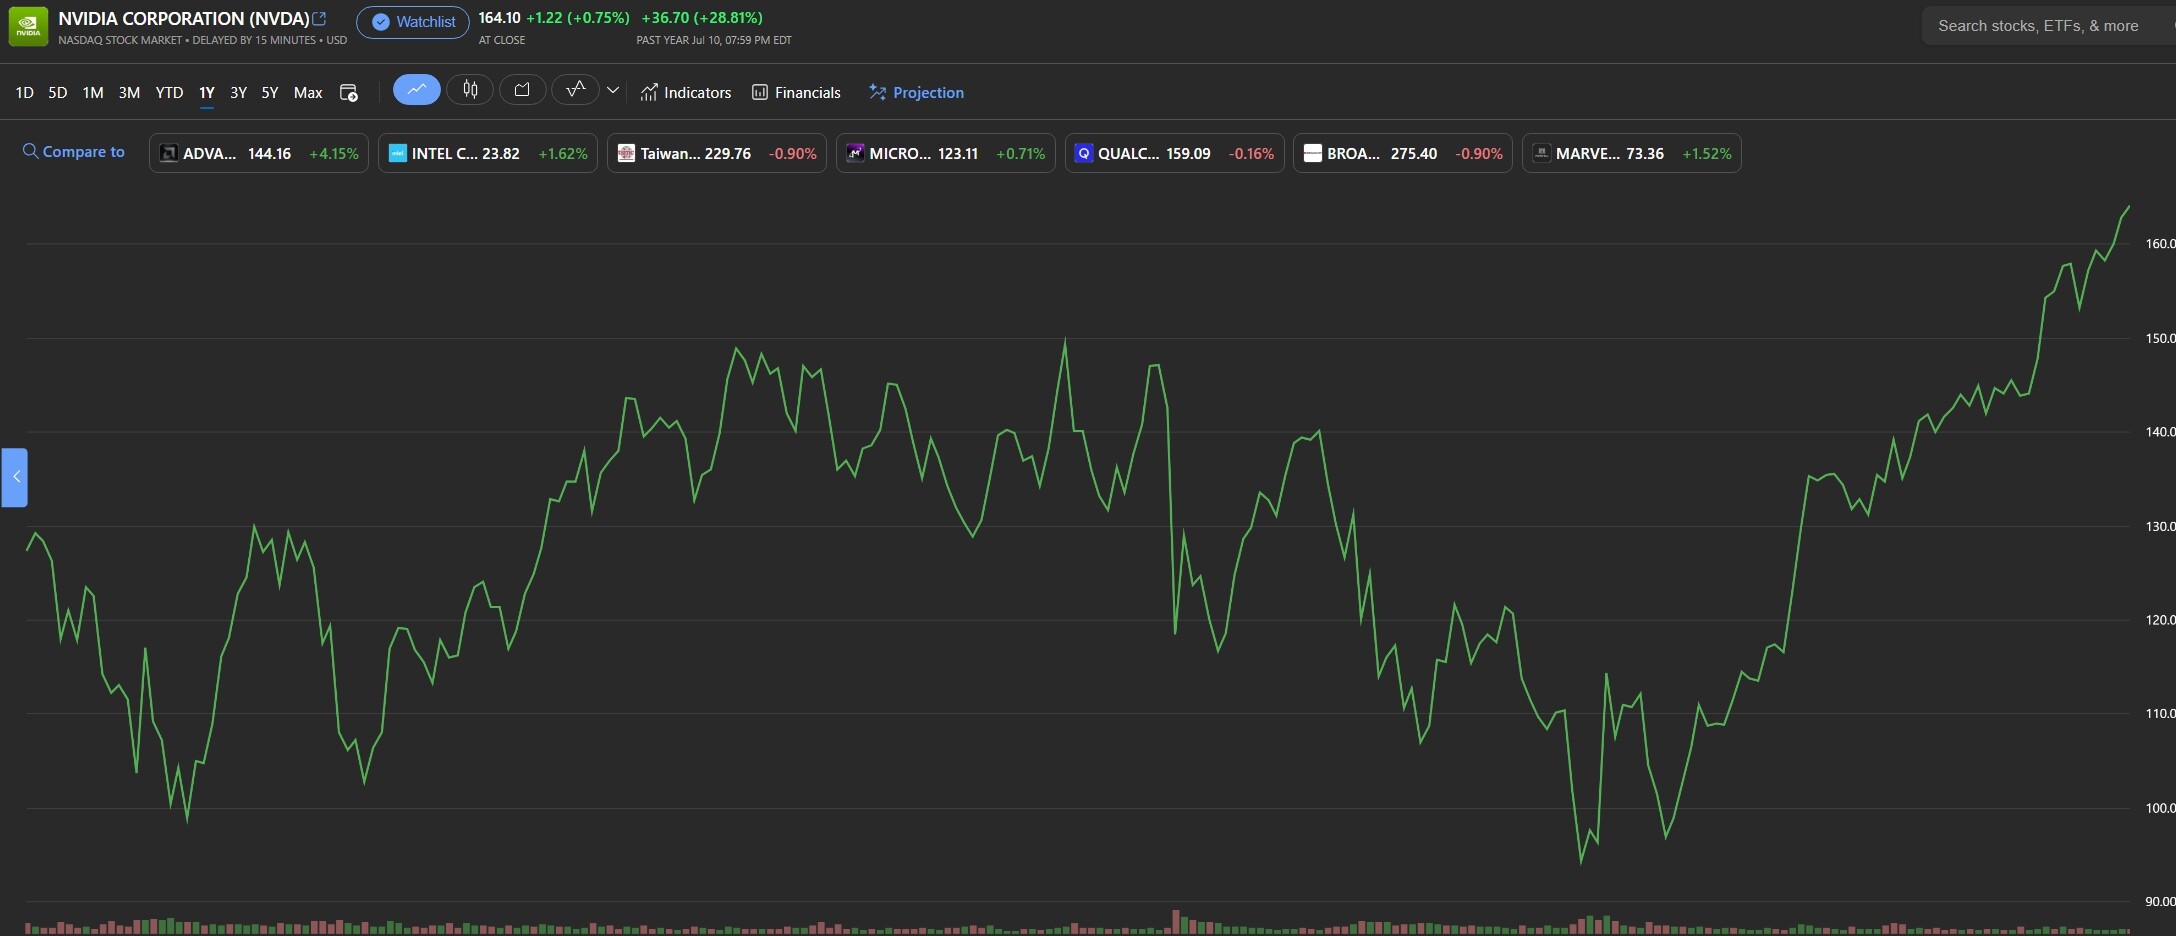This screenshot has height=936, width=2176.
Task: Select the 1D time range
Action: pos(25,93)
